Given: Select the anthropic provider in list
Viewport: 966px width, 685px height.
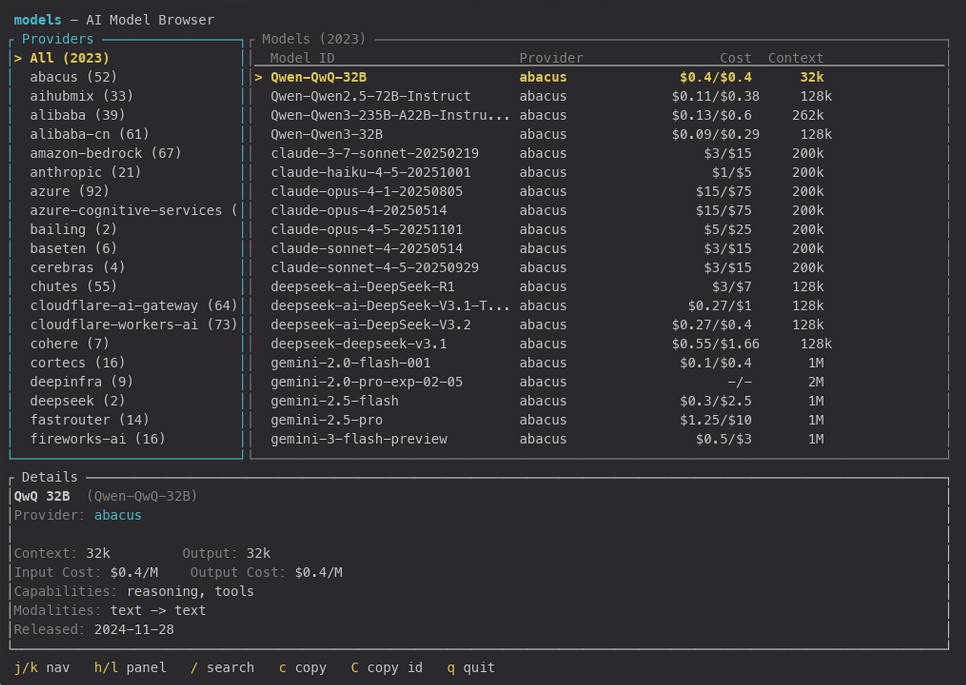Looking at the screenshot, I should [85, 172].
